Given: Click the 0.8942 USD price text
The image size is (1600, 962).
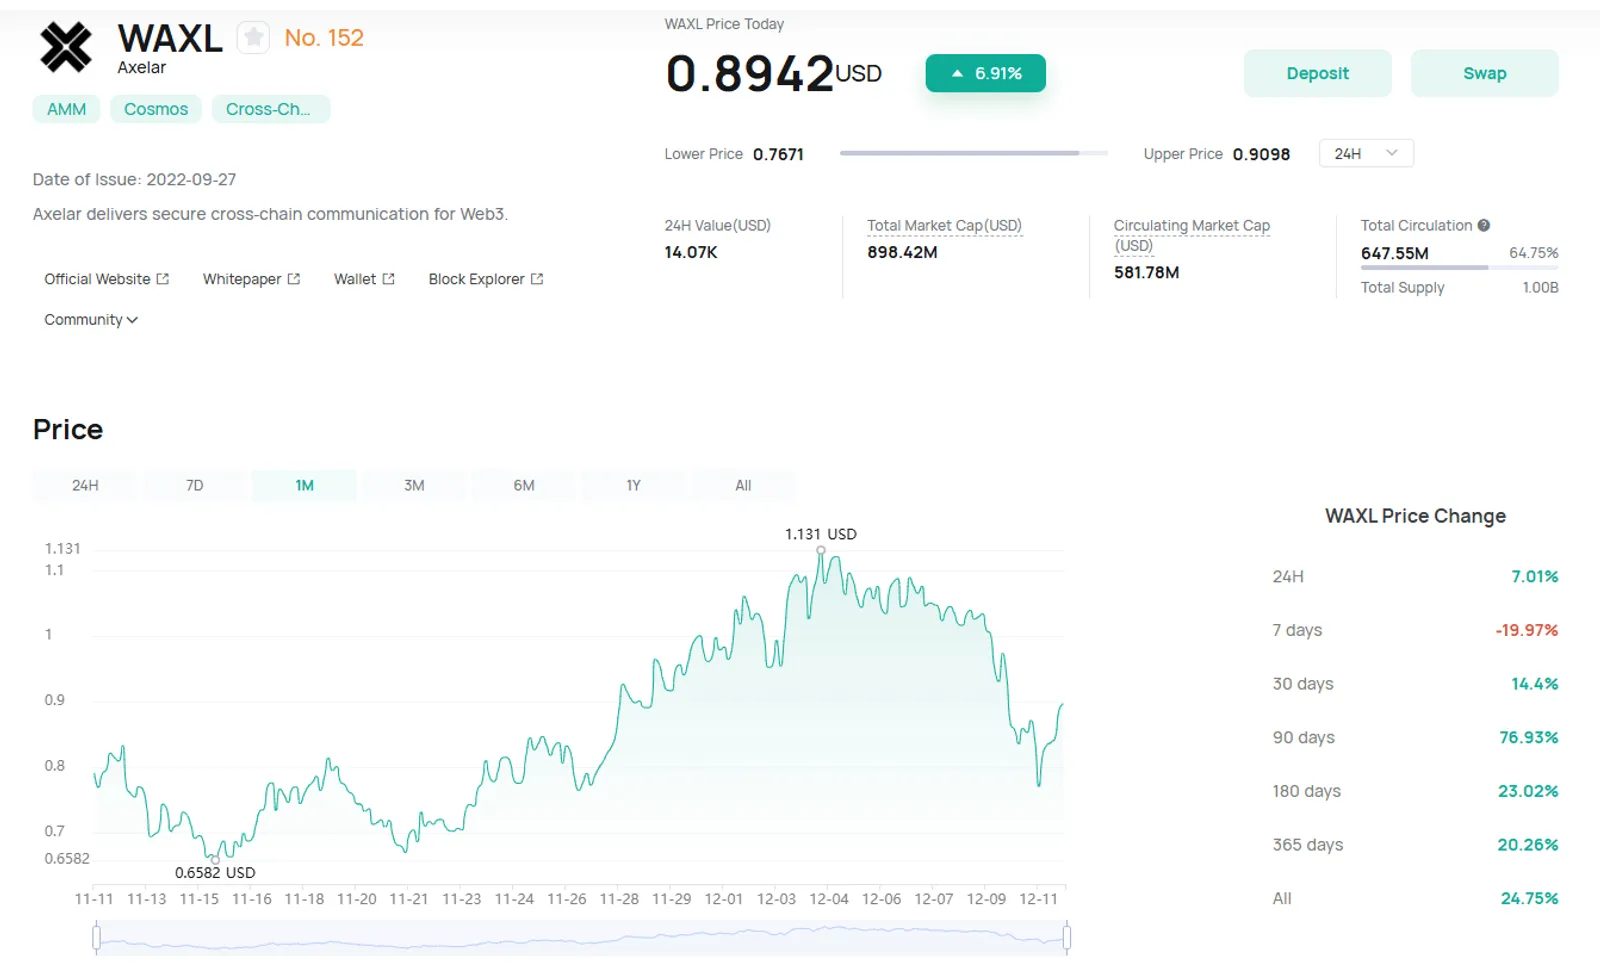Looking at the screenshot, I should 773,73.
